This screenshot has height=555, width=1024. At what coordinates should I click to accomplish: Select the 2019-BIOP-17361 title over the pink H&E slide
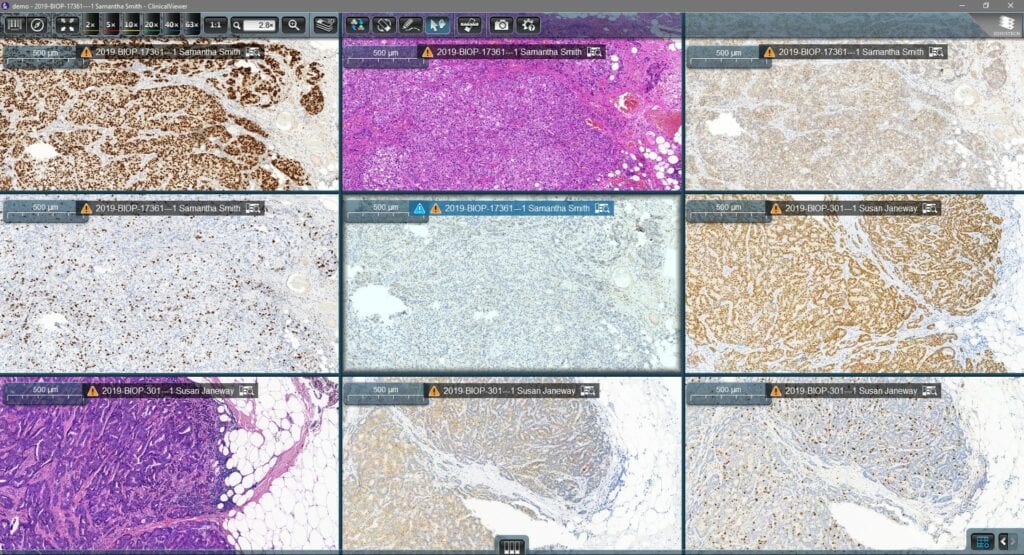click(x=509, y=52)
